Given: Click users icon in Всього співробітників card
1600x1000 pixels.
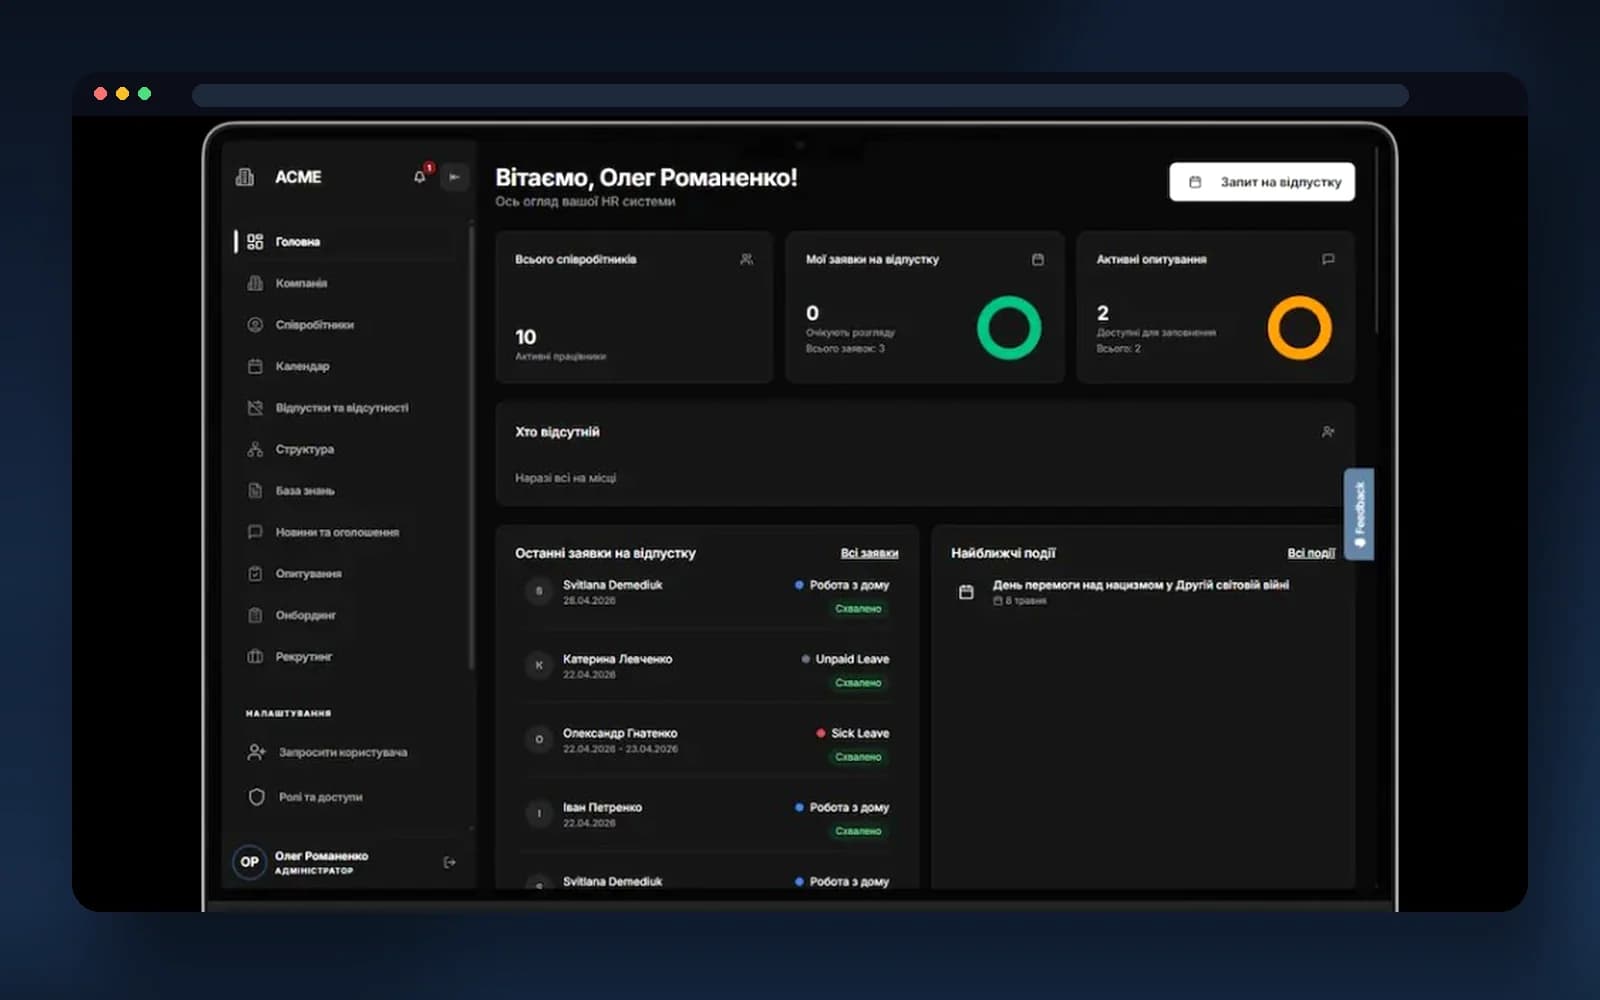Looking at the screenshot, I should coord(746,259).
